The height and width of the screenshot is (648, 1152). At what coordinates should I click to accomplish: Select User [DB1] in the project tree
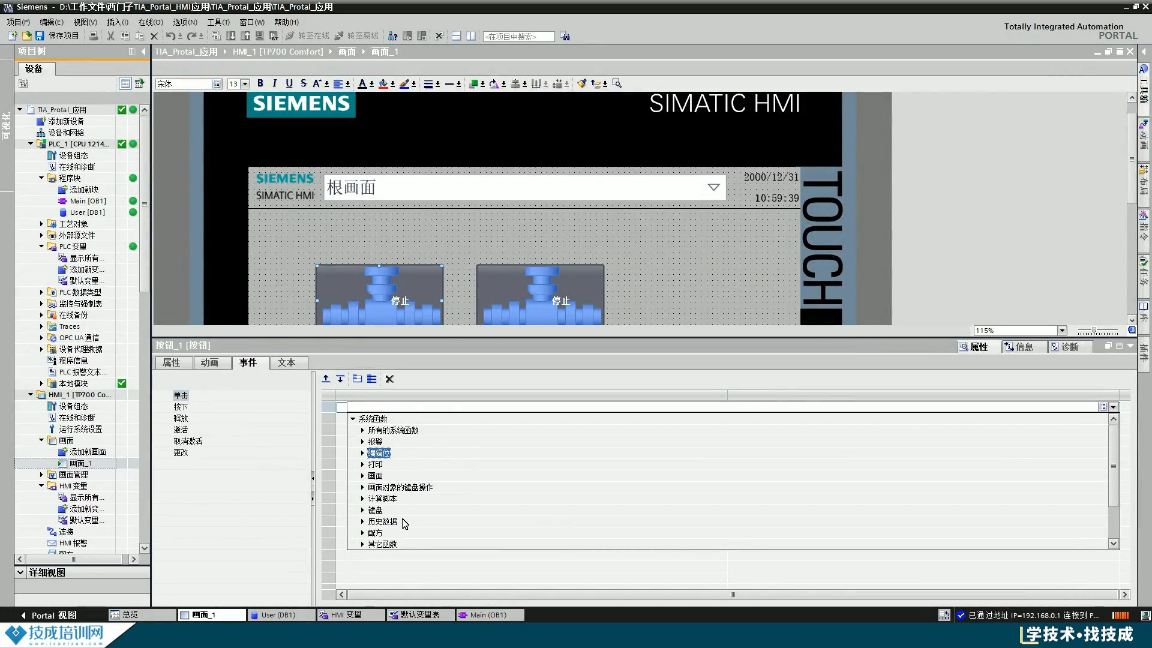point(88,212)
